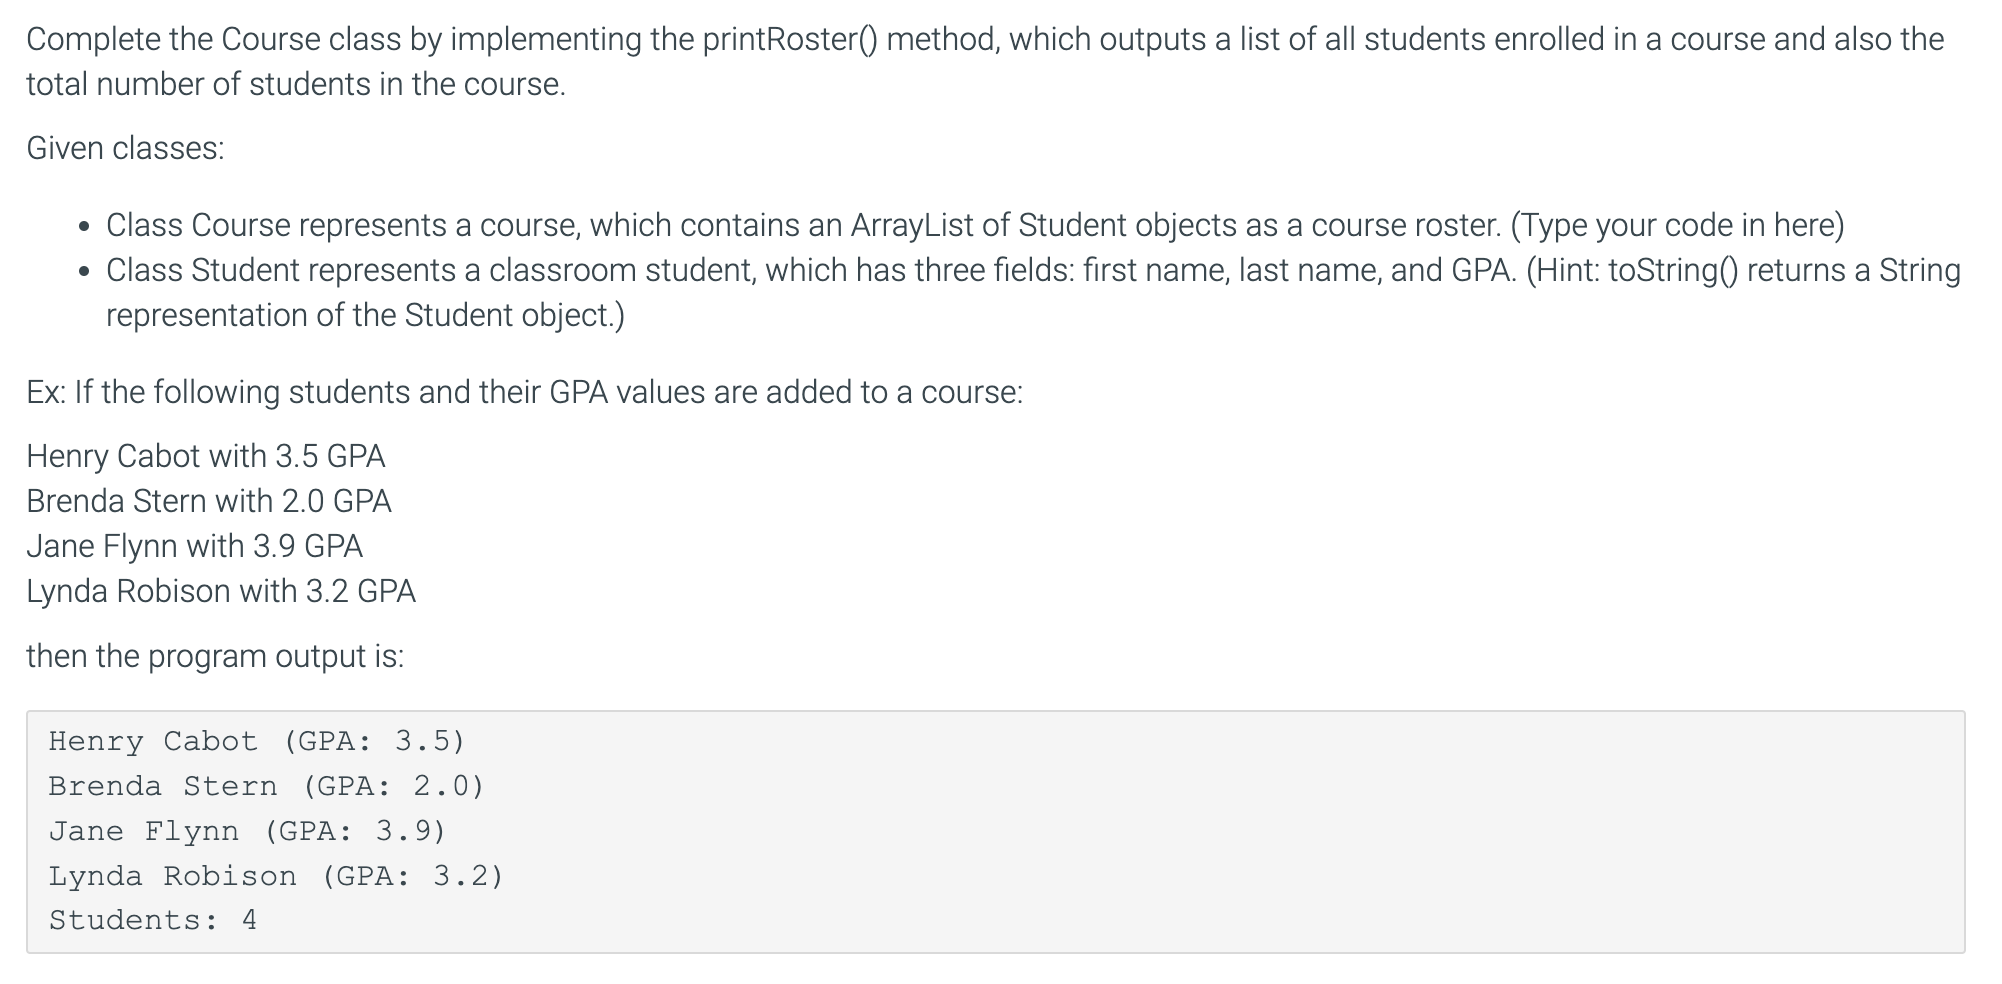The height and width of the screenshot is (984, 2002).
Task: Click 'Brenda Stern with 2.0 GPA' line
Action: click(x=209, y=501)
